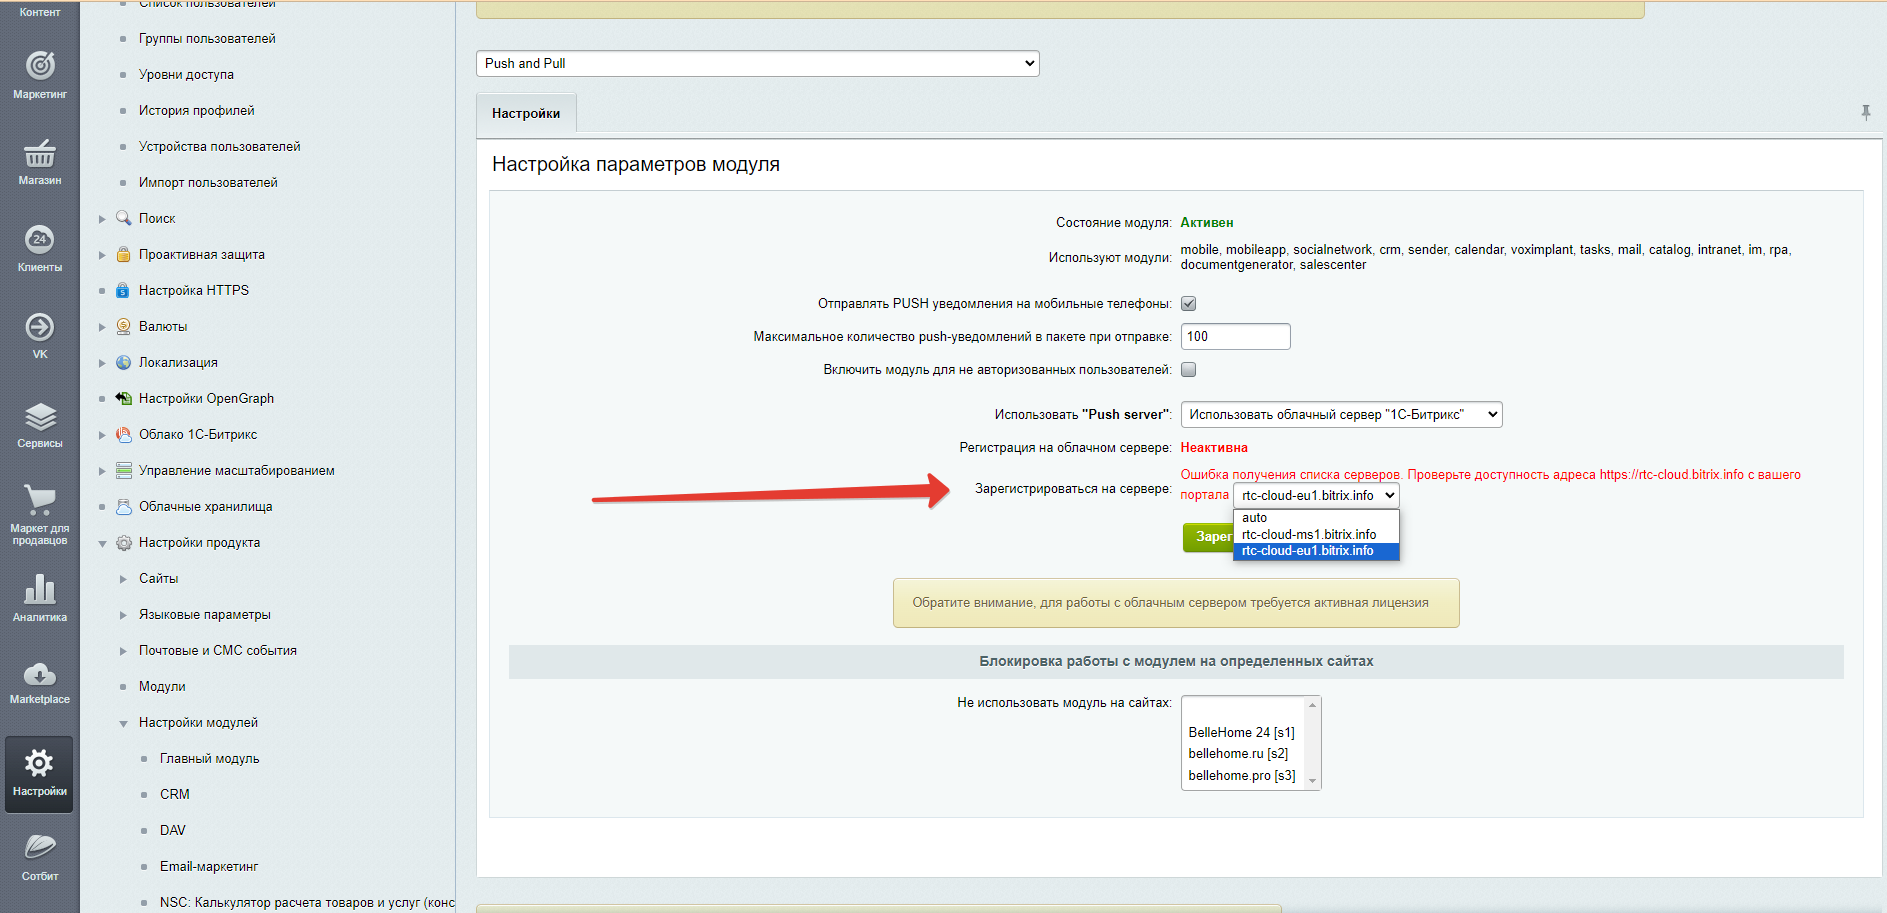Enable module for unauthorized users checkbox
This screenshot has width=1887, height=913.
(x=1188, y=369)
